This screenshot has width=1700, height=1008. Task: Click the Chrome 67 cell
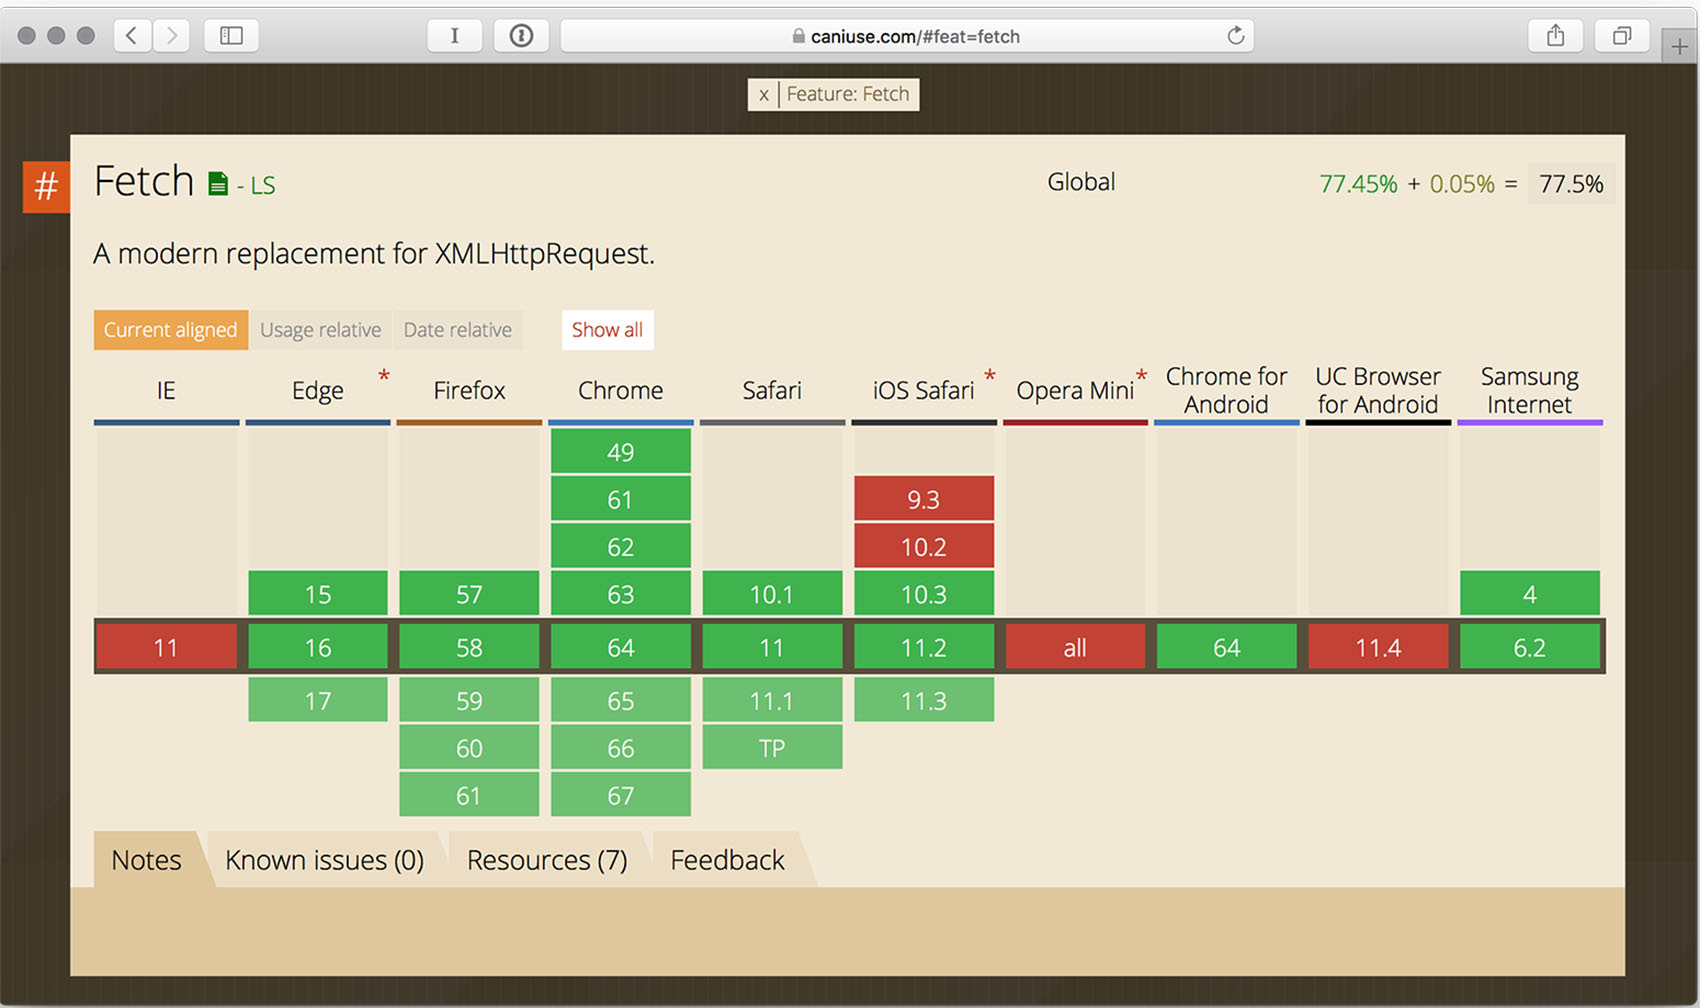pyautogui.click(x=621, y=795)
